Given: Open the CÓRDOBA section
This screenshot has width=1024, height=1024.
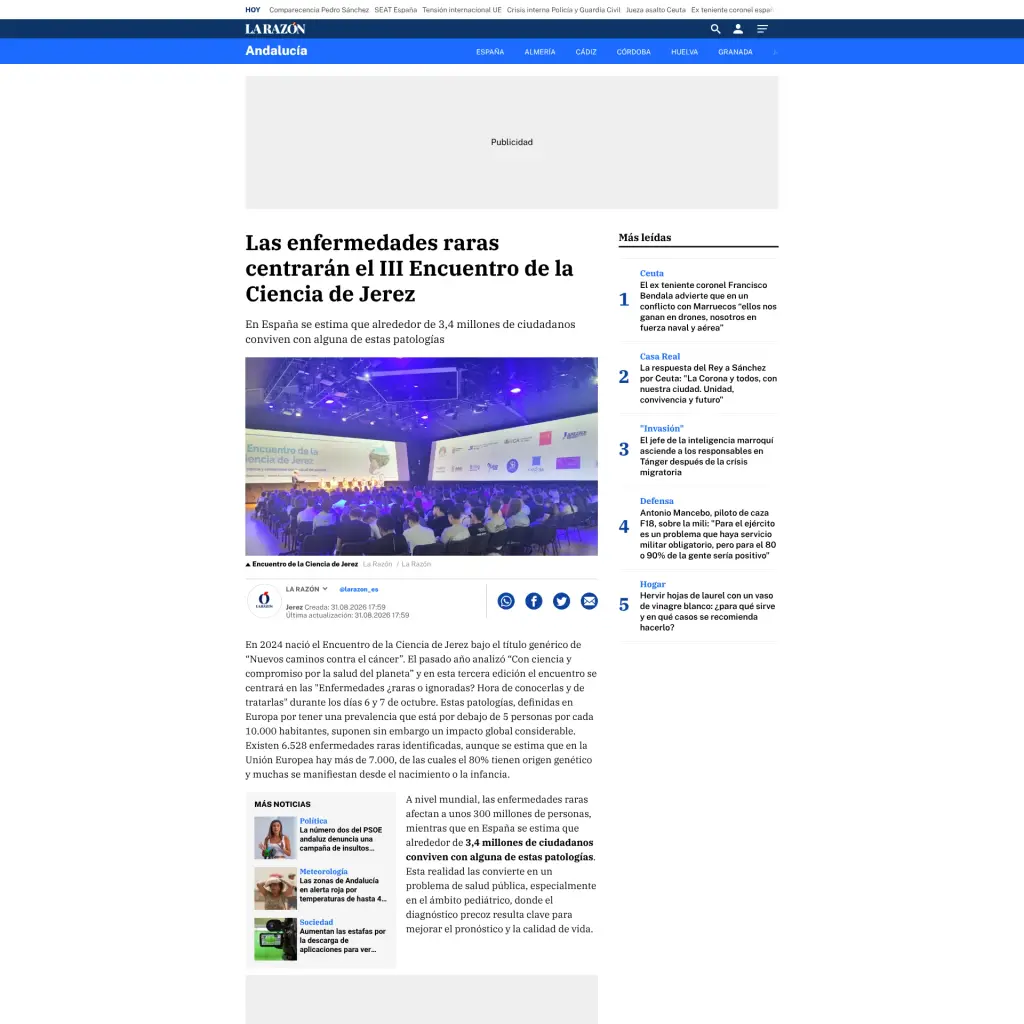Looking at the screenshot, I should pyautogui.click(x=633, y=52).
